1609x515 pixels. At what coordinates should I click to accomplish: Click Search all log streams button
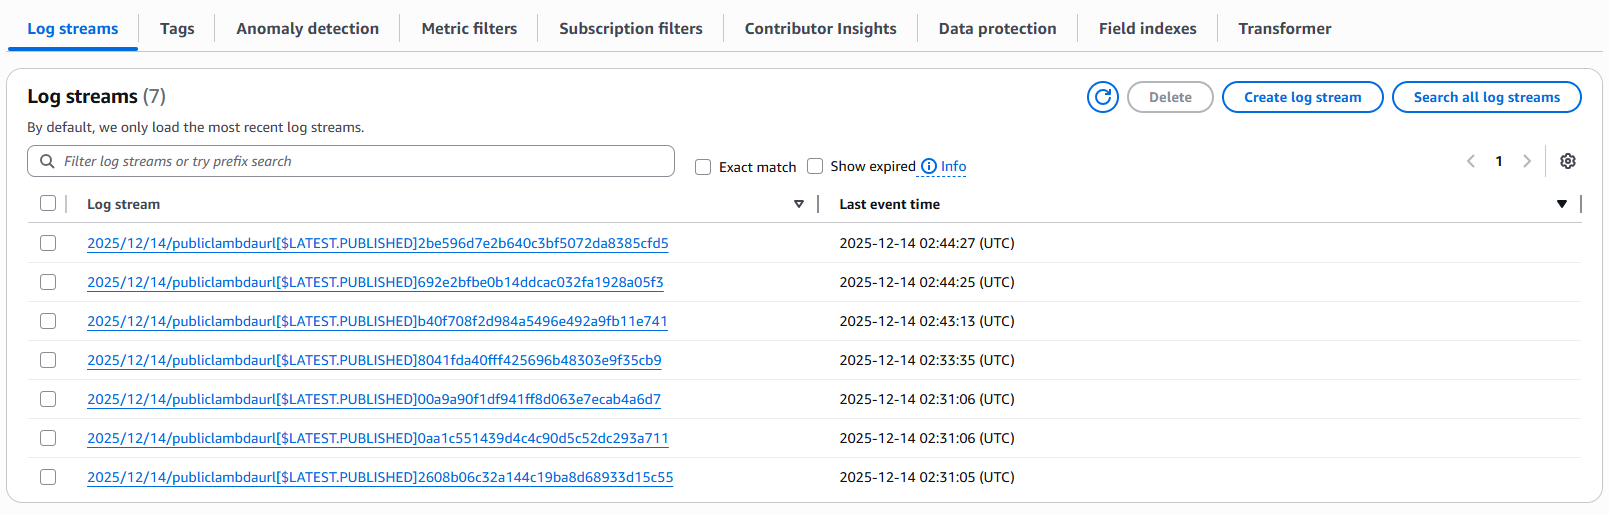tap(1486, 97)
